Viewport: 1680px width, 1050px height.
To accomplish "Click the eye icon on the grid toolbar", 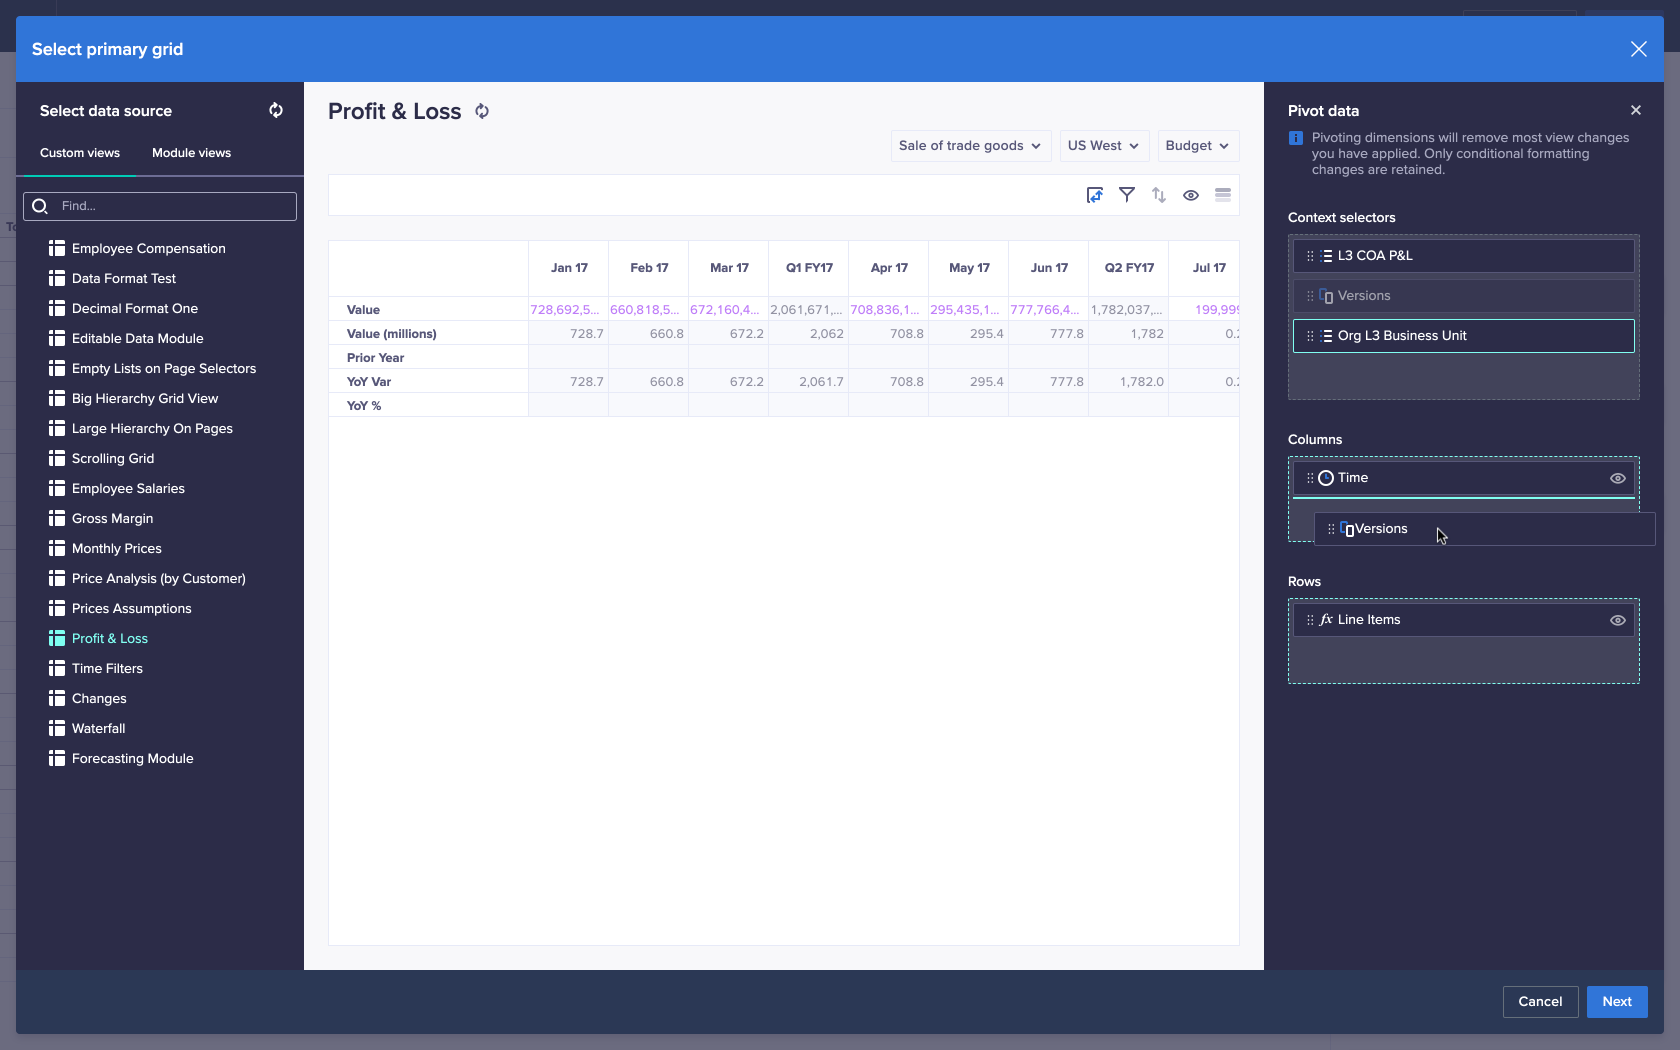I will point(1191,195).
